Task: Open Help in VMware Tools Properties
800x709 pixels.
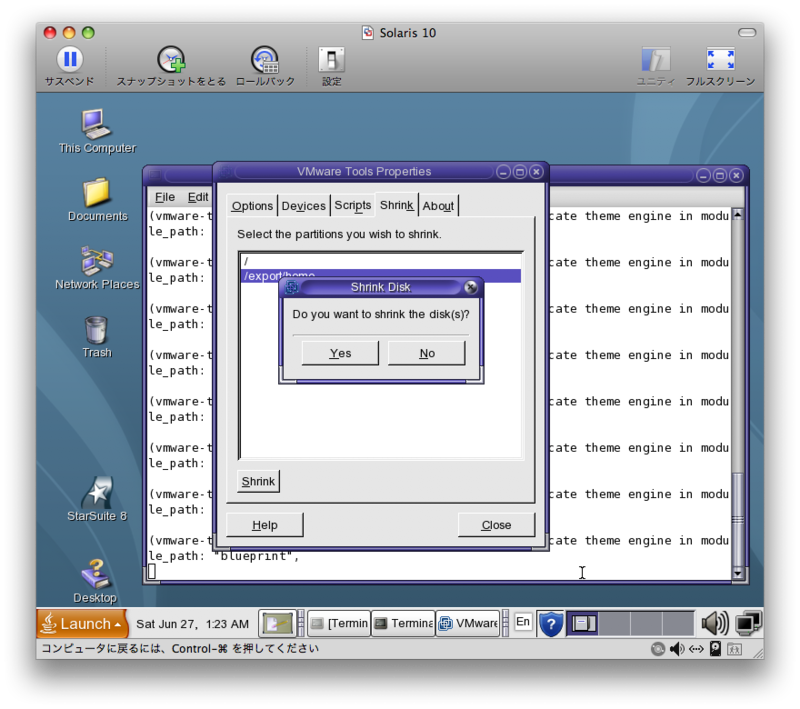Action: (x=264, y=525)
